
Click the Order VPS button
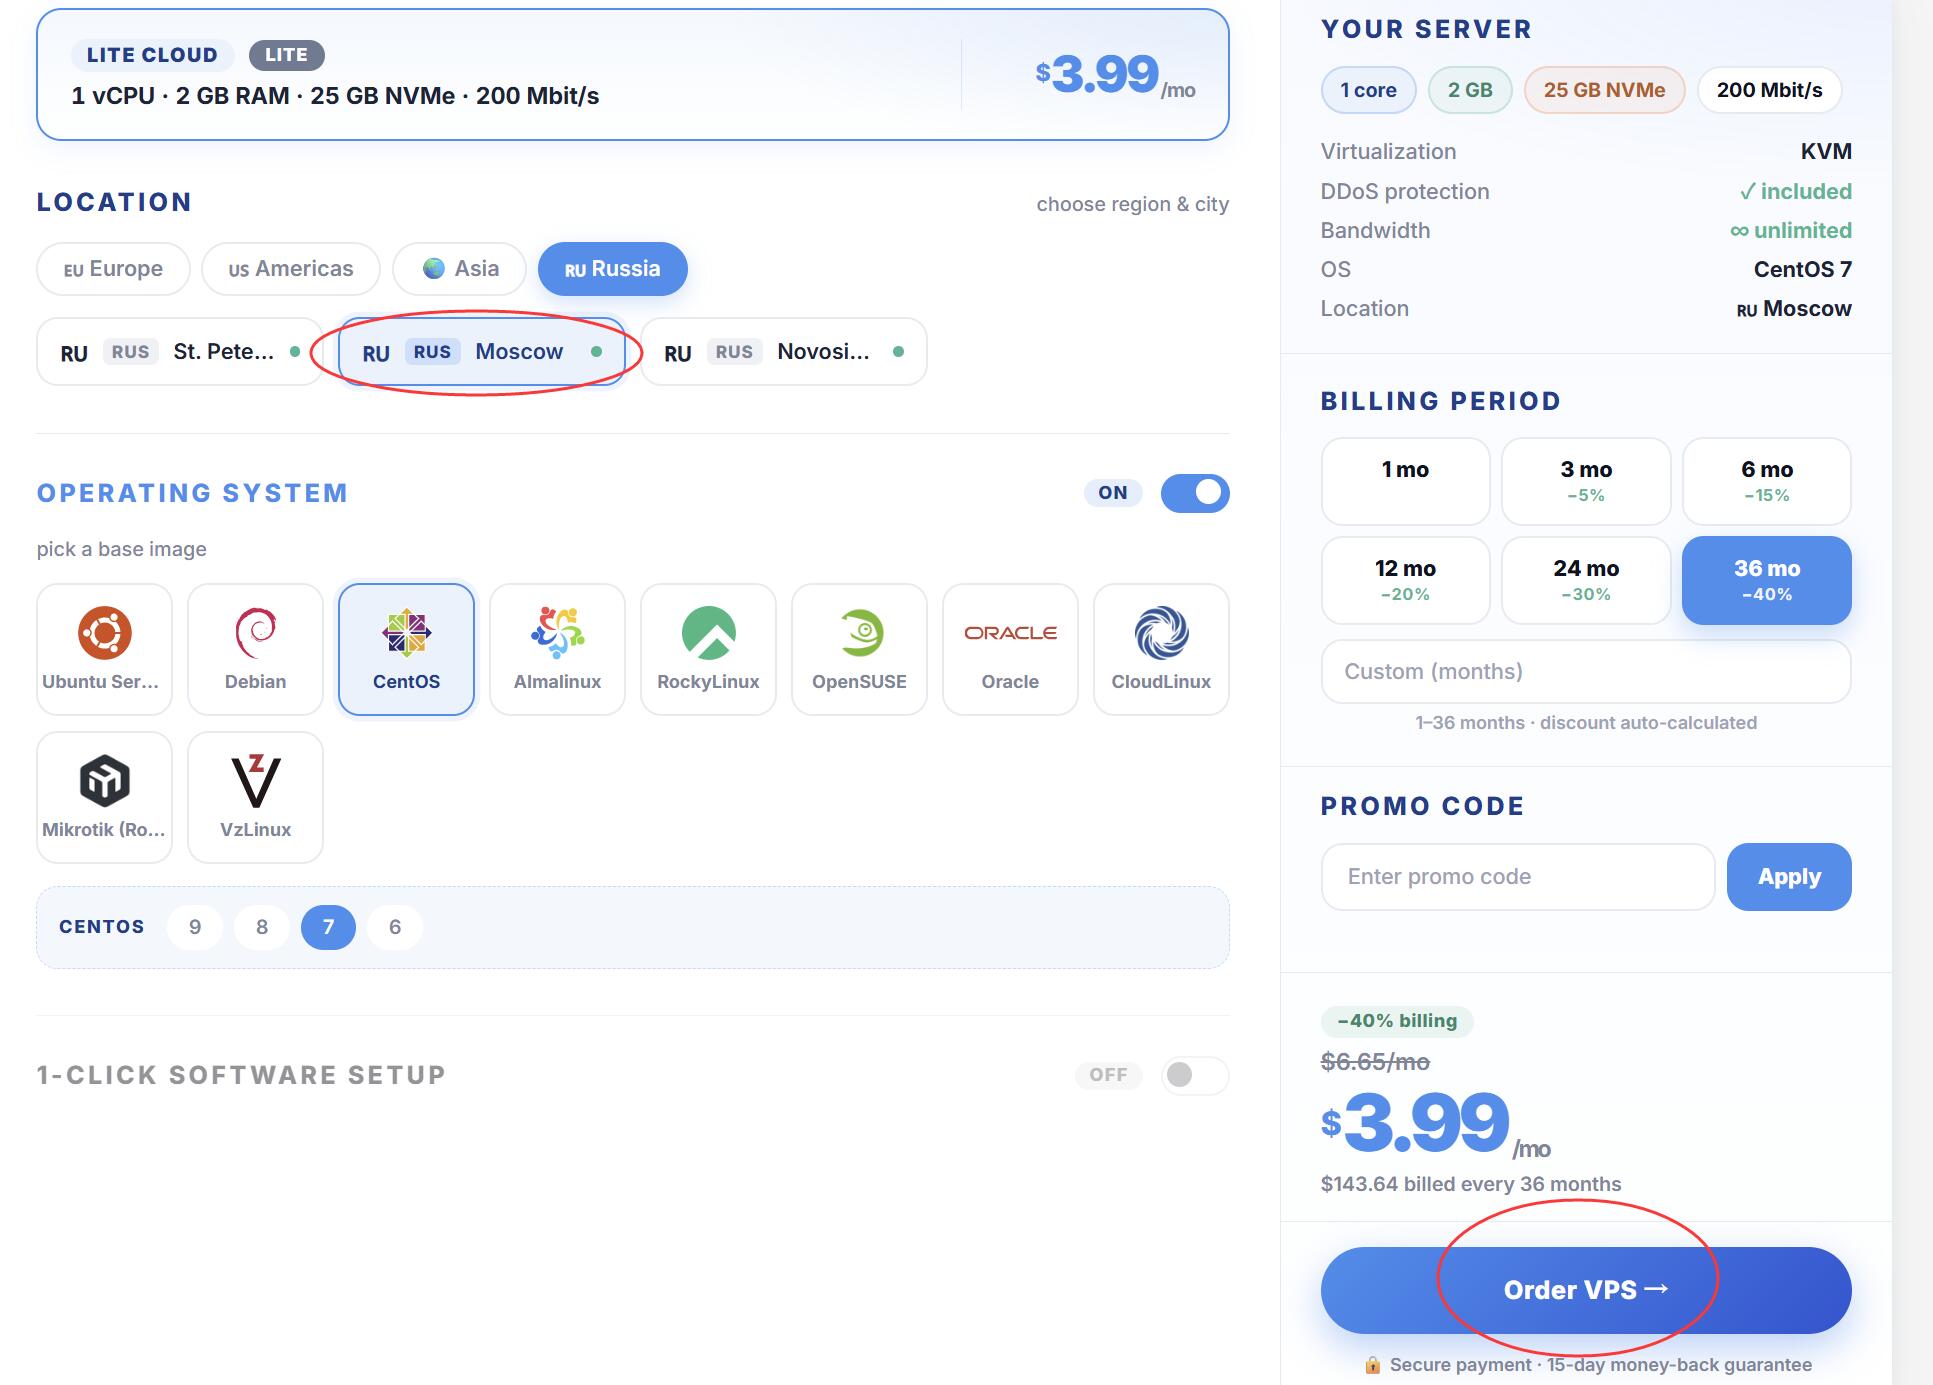1586,1290
